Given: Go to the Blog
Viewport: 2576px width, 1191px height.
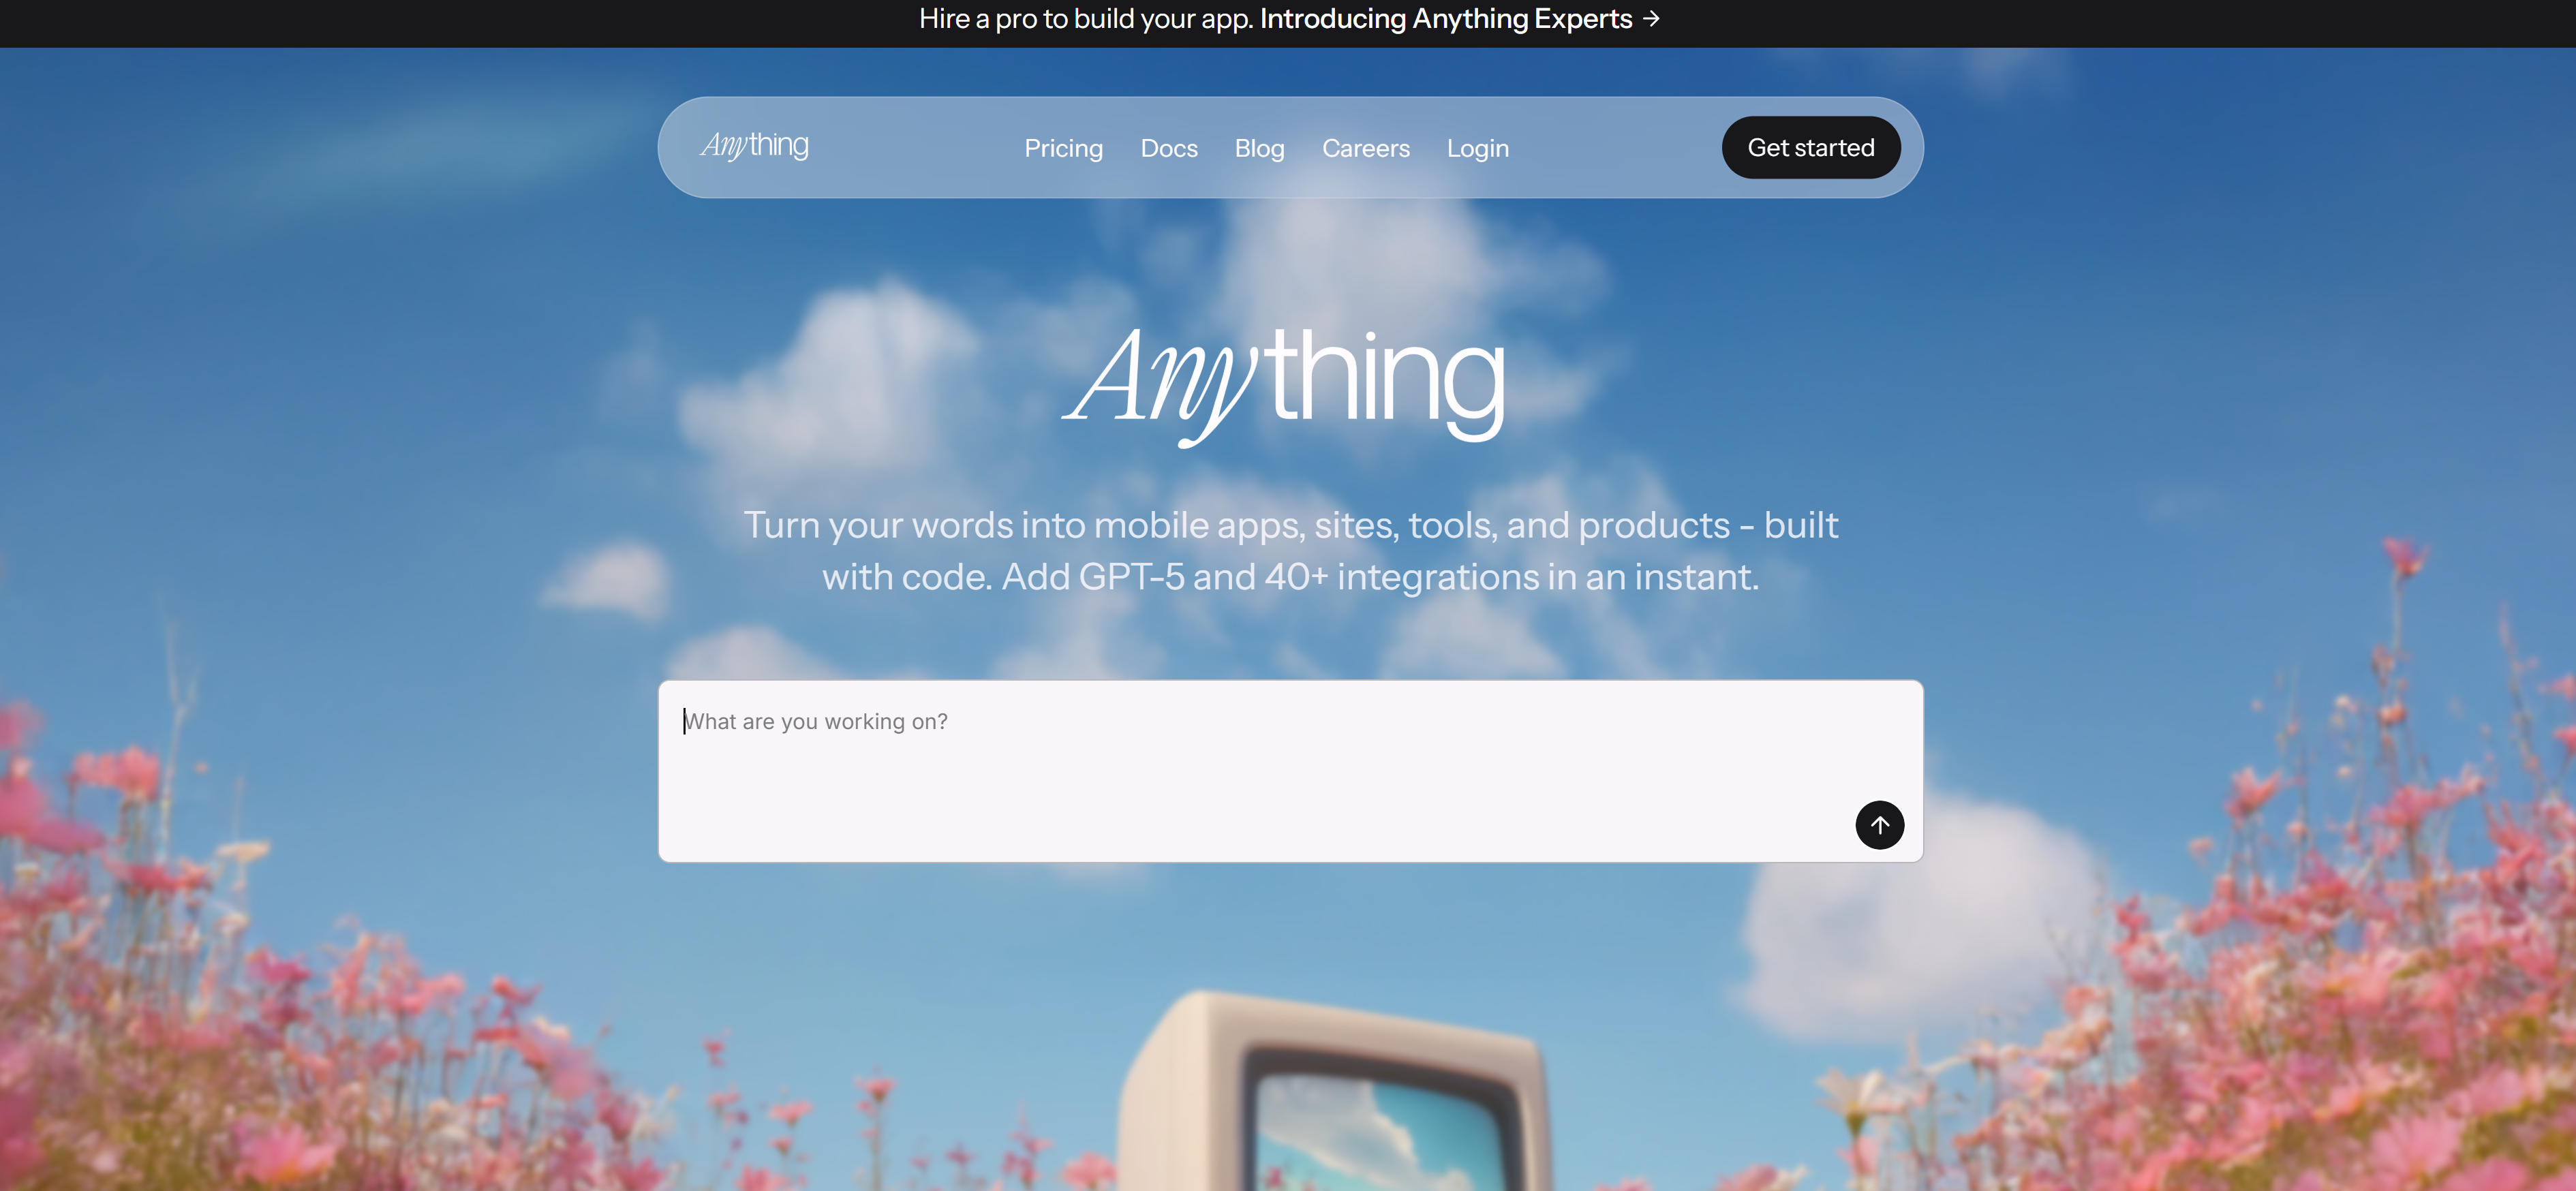Looking at the screenshot, I should [x=1259, y=148].
